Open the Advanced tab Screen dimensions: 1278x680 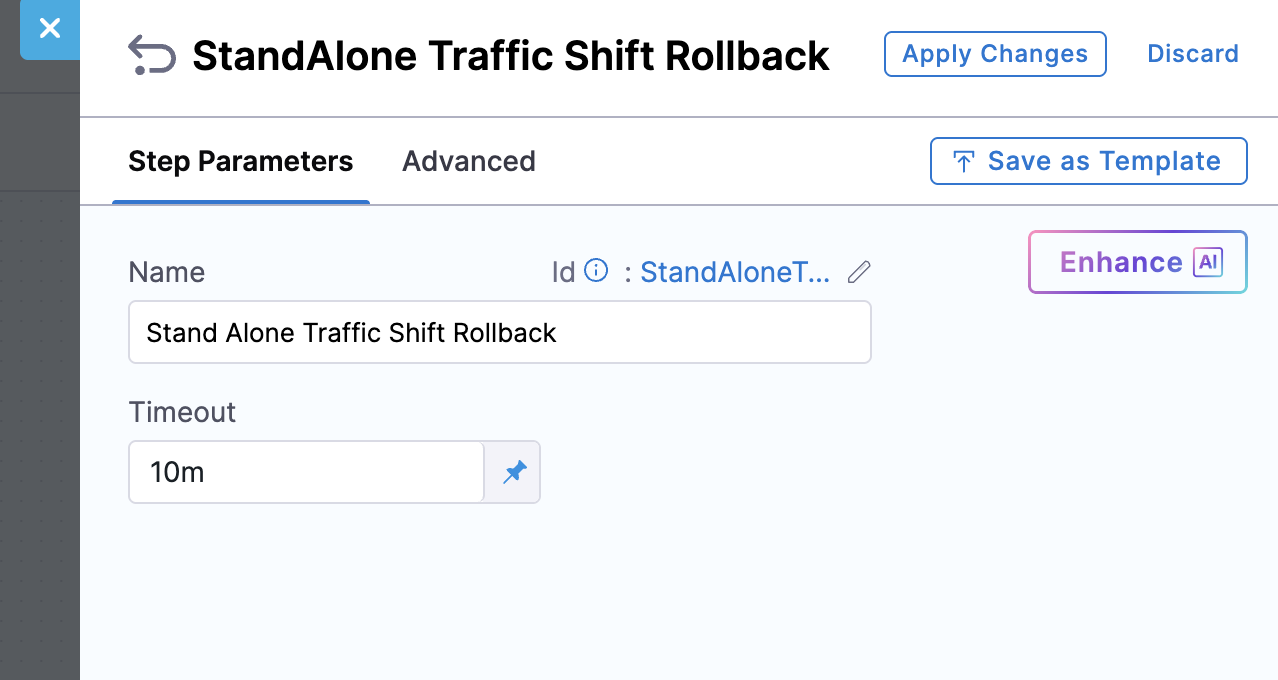click(x=468, y=162)
